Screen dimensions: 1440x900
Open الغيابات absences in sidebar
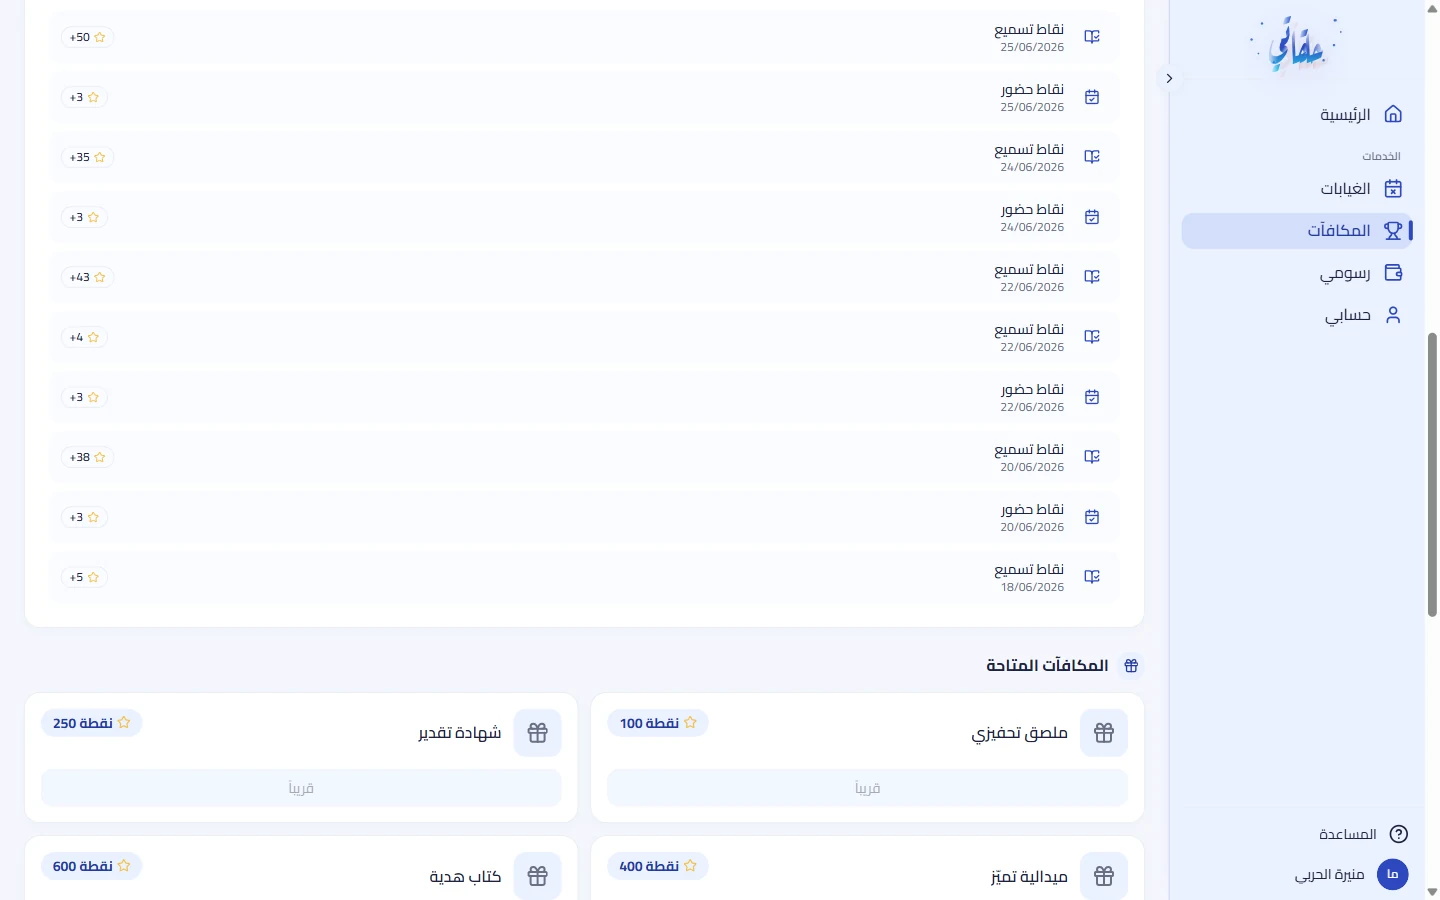coord(1297,189)
